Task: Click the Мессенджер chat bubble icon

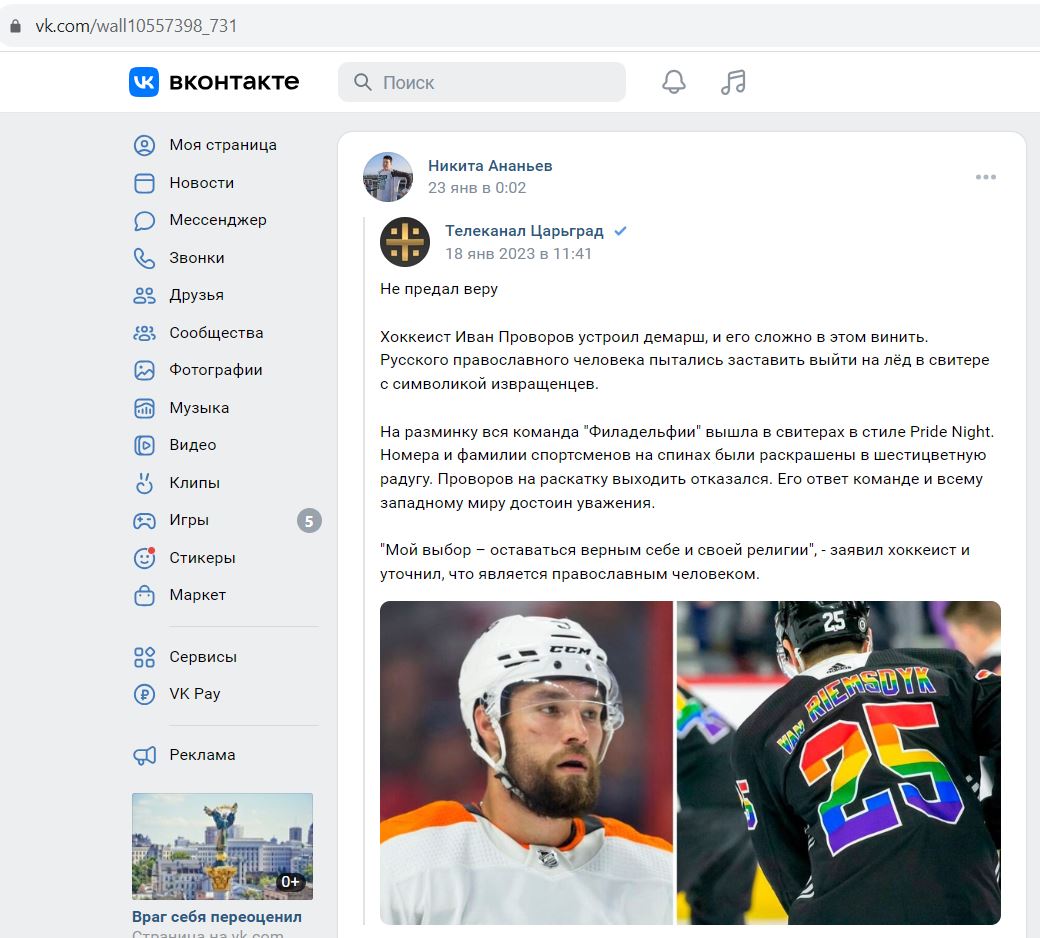Action: (x=144, y=220)
